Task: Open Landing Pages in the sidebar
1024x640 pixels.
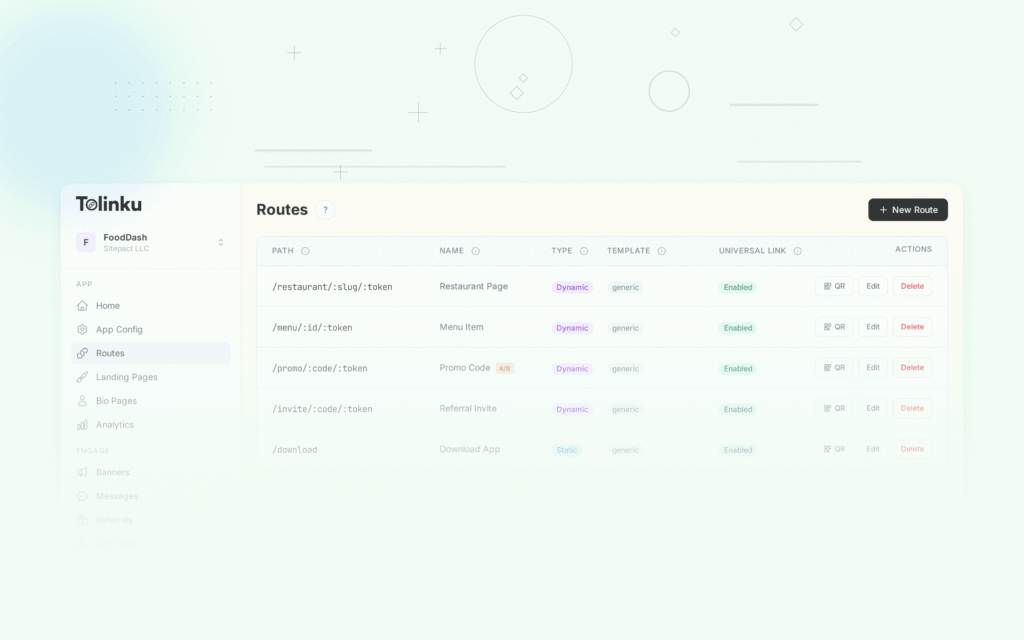Action: tap(151, 377)
